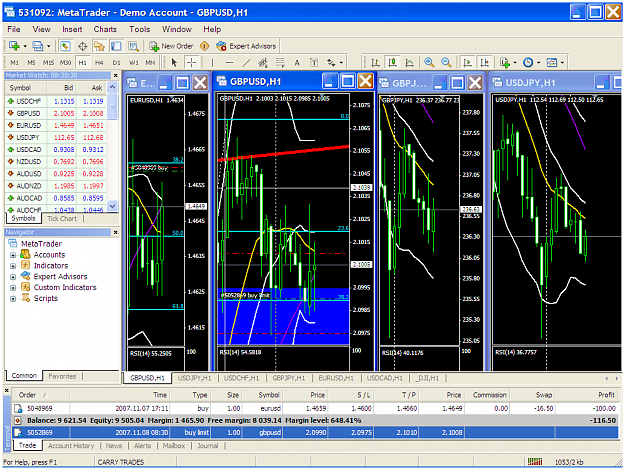The image size is (625, 470).
Task: Click the Expert Advisors toolbar button
Action: click(x=246, y=46)
